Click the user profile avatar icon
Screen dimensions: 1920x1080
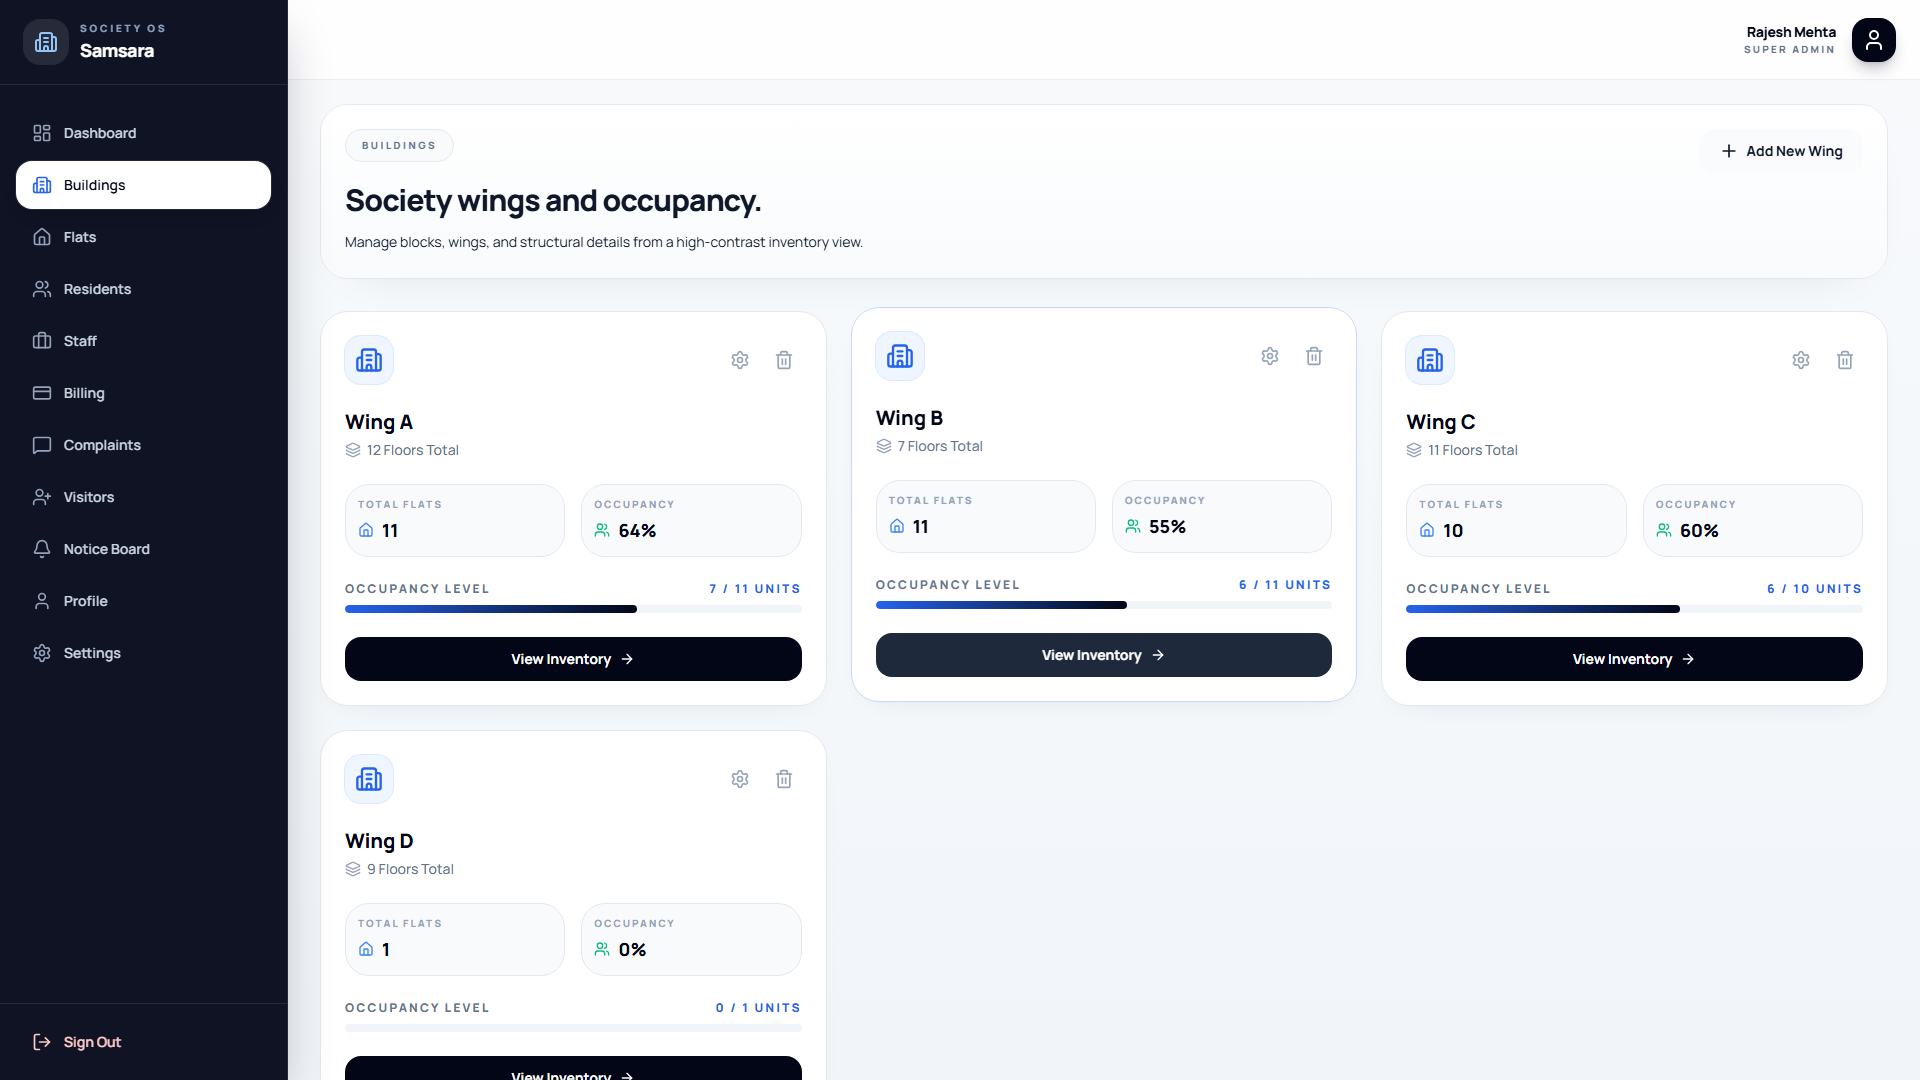pyautogui.click(x=1873, y=40)
